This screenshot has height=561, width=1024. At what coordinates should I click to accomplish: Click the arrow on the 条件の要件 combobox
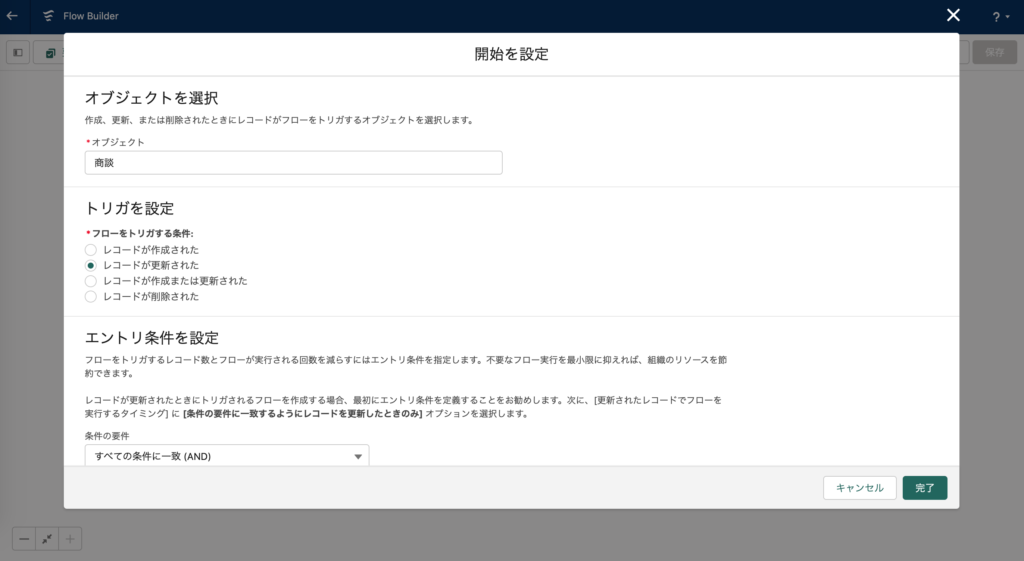tap(358, 457)
